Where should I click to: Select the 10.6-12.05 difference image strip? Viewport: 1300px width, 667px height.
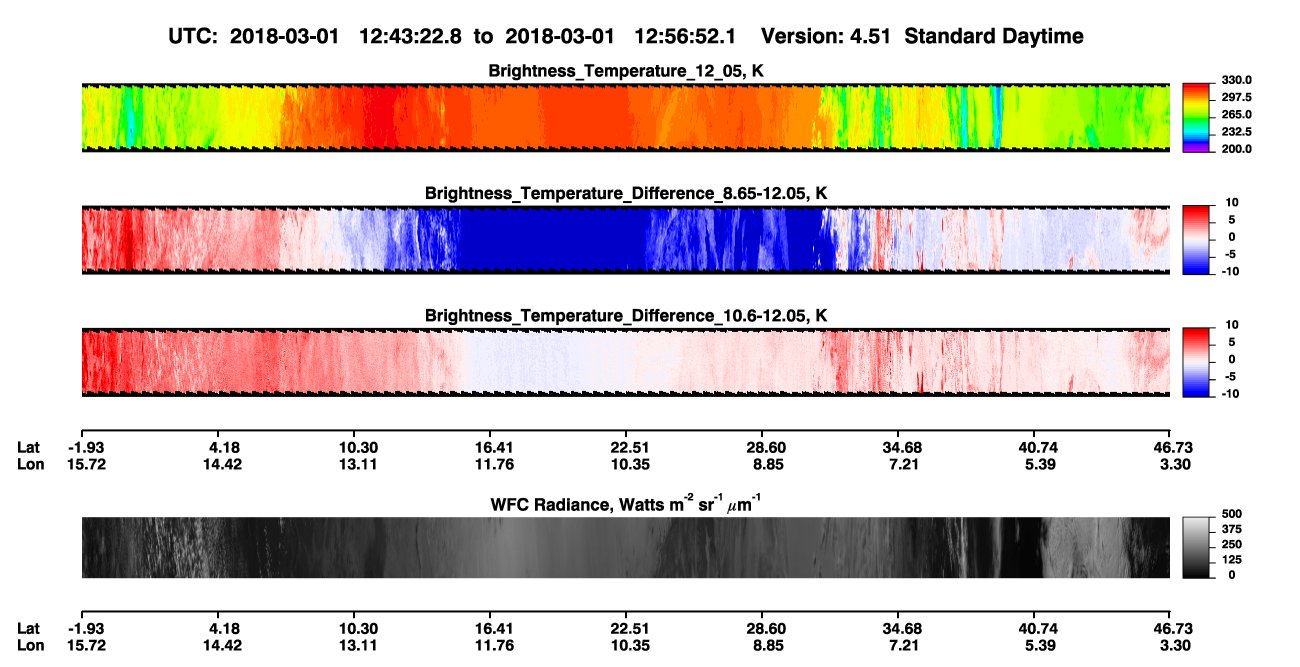pos(626,362)
